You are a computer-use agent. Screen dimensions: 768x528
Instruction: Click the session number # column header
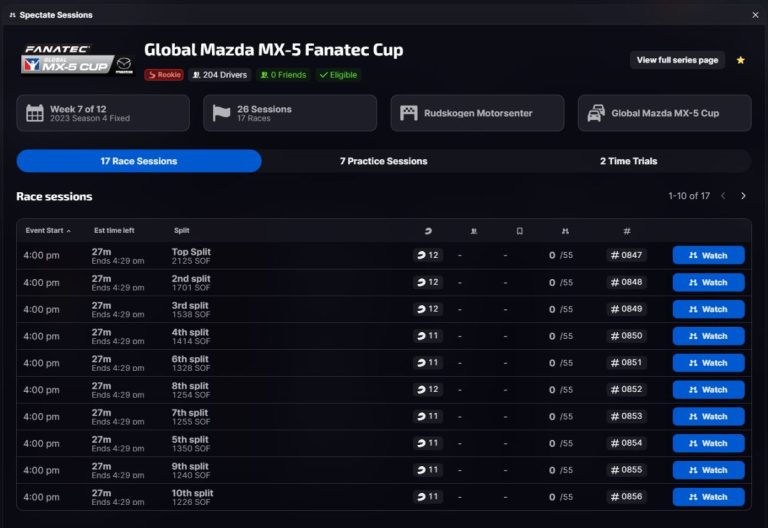[626, 230]
